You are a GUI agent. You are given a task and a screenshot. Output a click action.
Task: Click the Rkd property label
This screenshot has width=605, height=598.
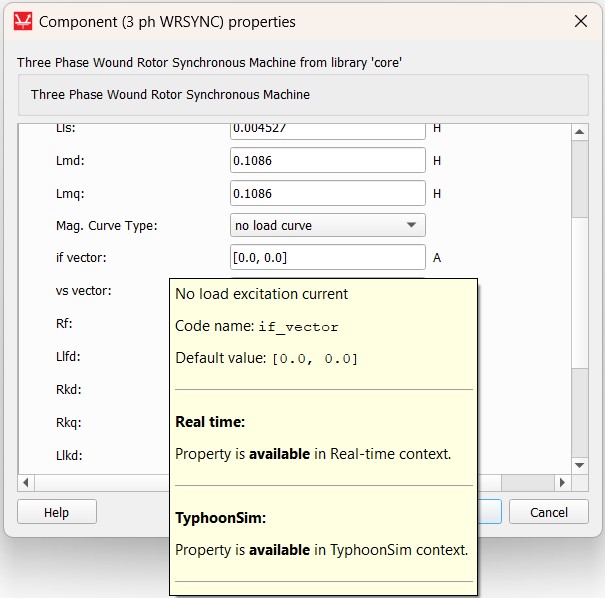click(69, 389)
